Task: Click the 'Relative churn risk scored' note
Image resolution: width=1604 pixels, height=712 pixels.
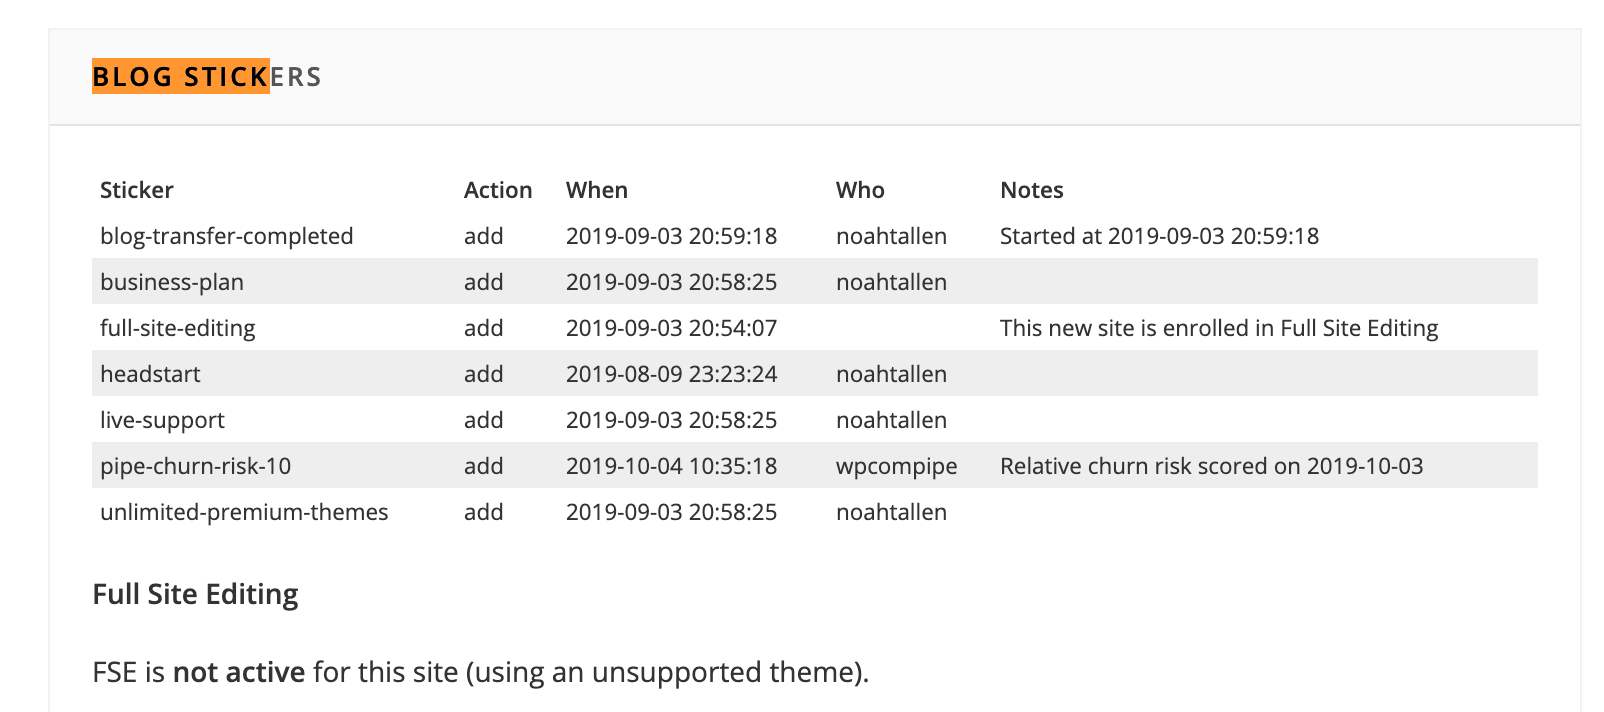Action: click(x=1212, y=466)
